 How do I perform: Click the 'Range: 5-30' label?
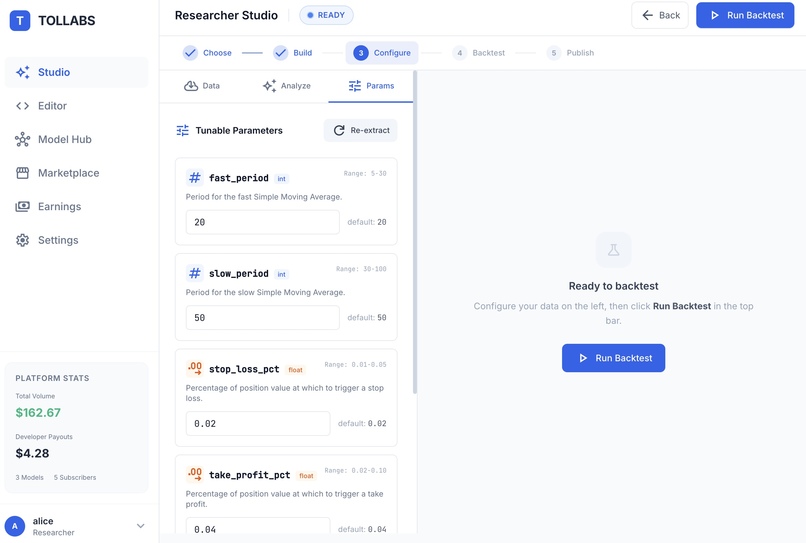pyautogui.click(x=365, y=174)
